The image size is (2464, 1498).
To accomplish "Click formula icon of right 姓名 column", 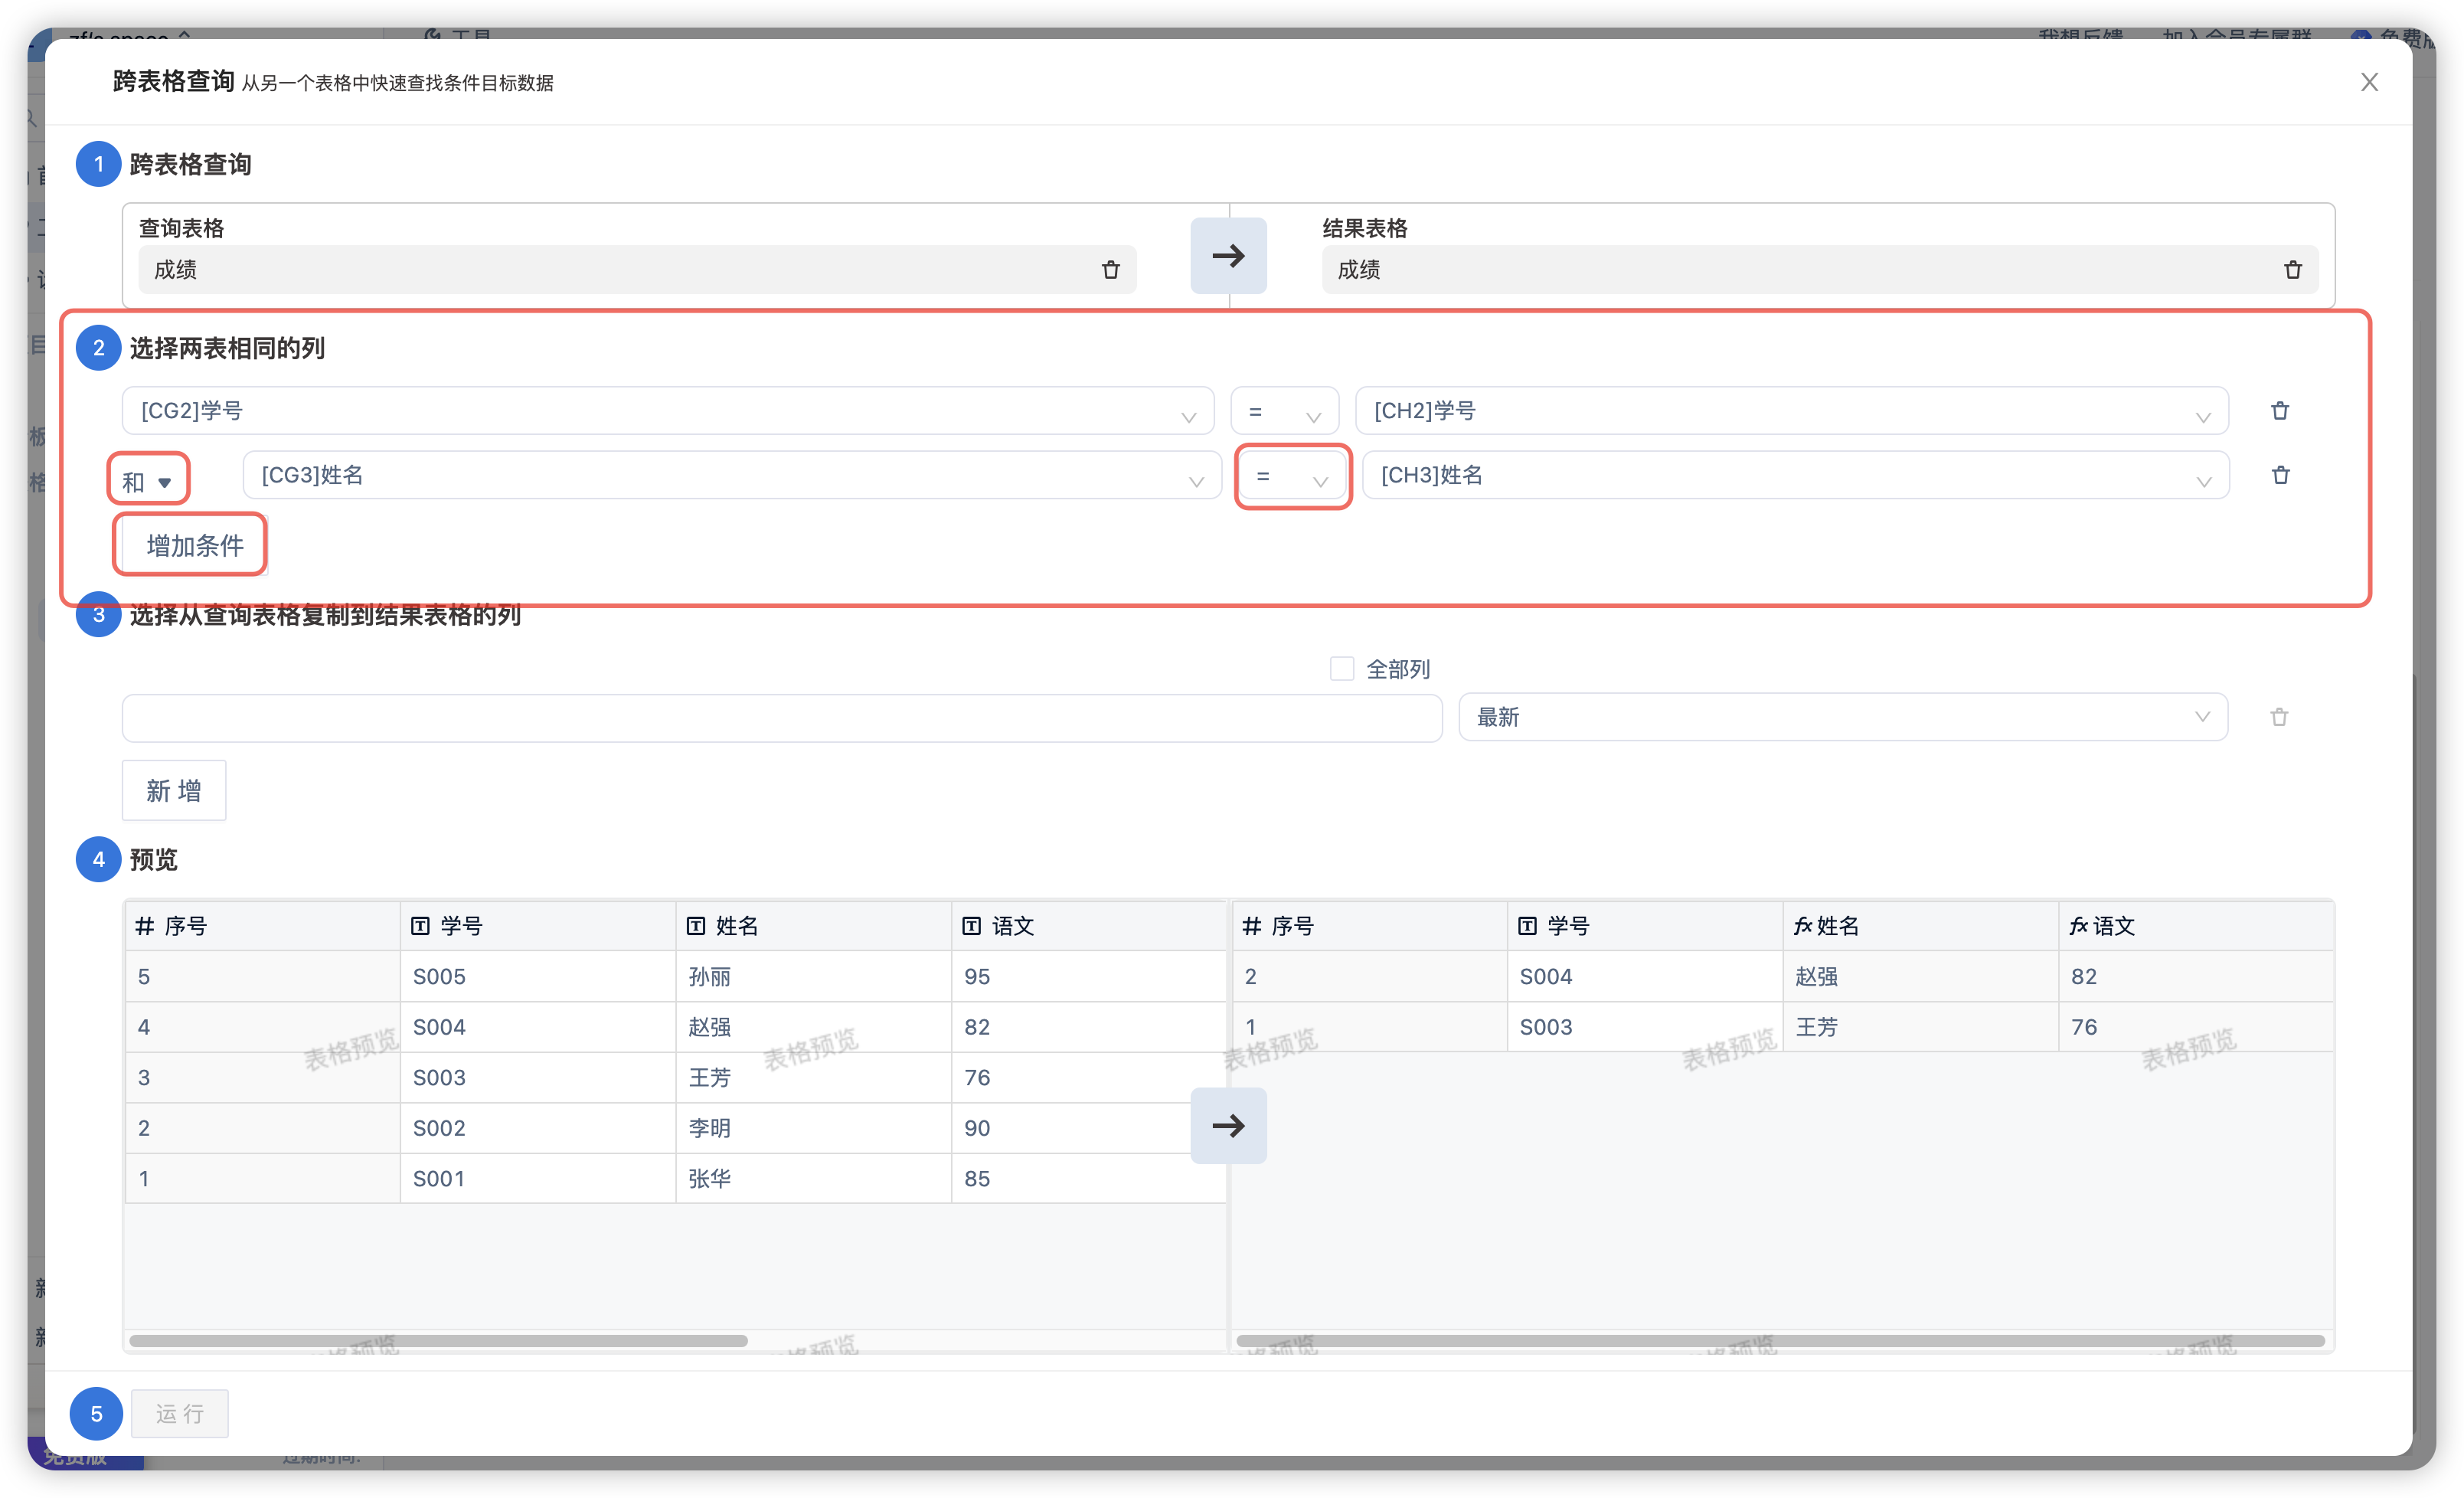I will point(1803,926).
